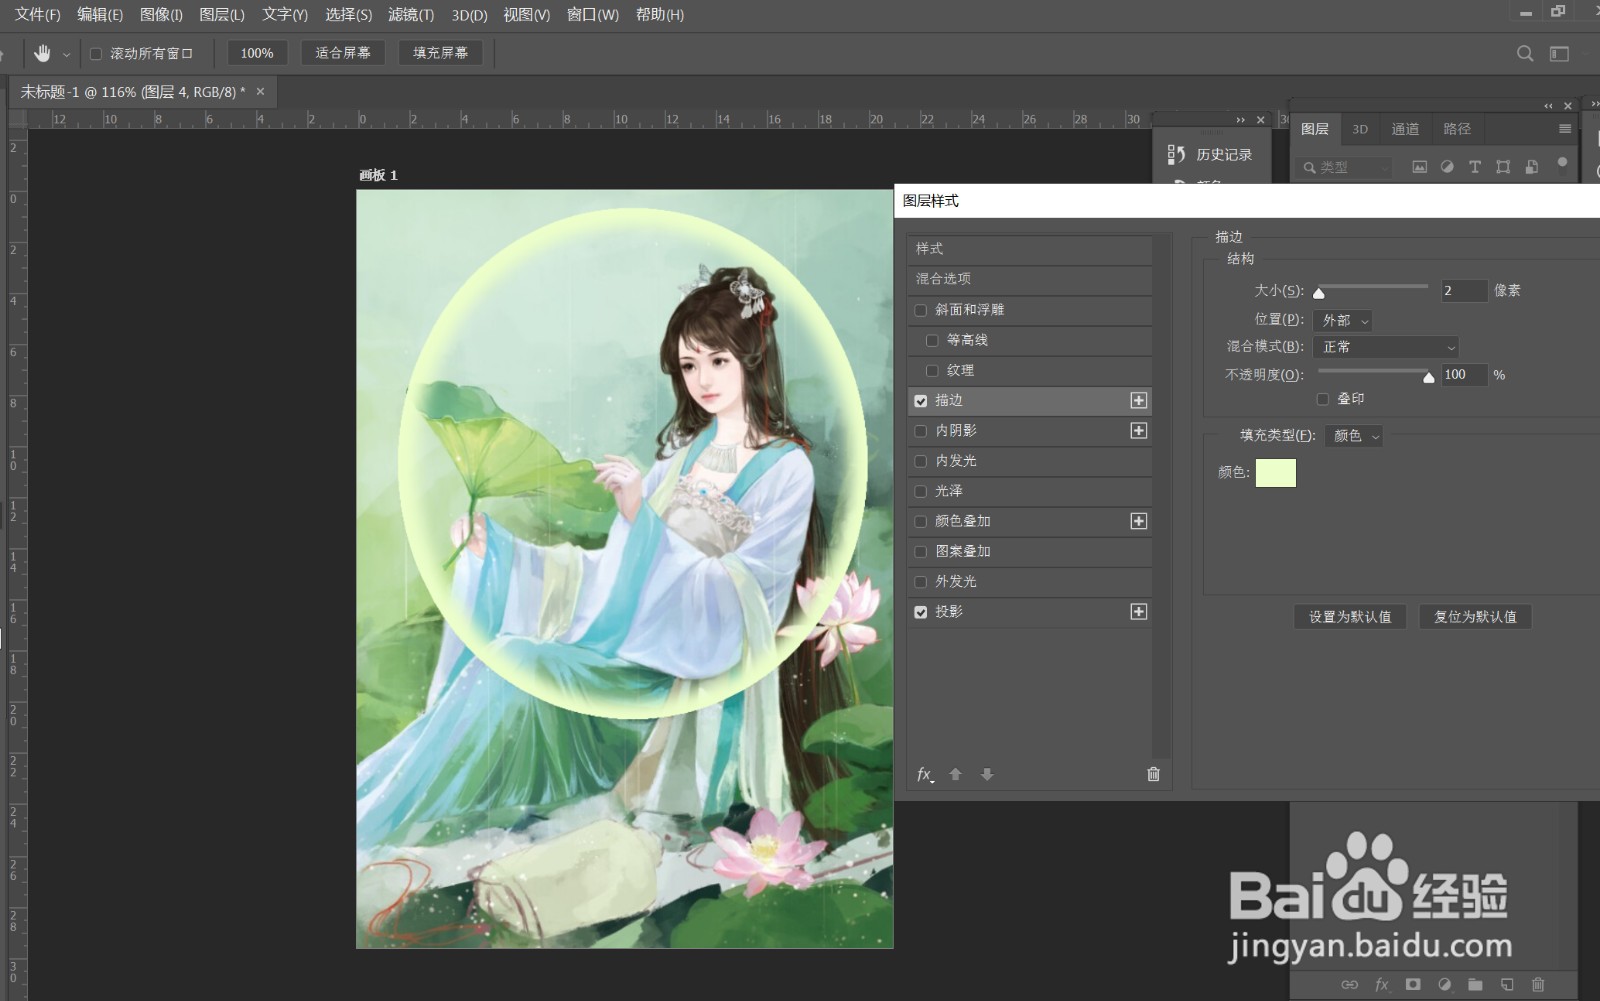Add a layer mask from panel footer
The height and width of the screenshot is (1001, 1600).
click(x=1413, y=984)
